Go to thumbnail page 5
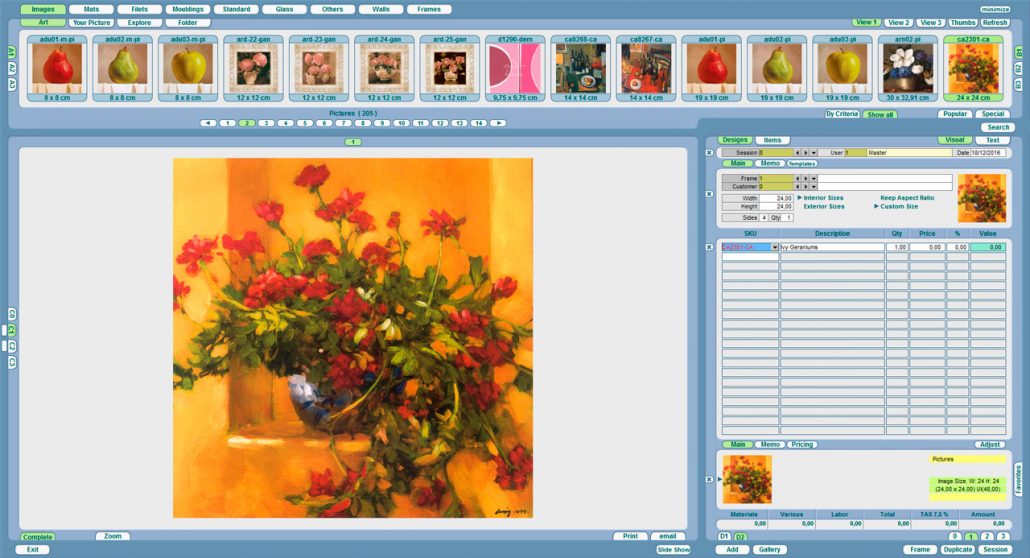1030x558 pixels. [304, 123]
